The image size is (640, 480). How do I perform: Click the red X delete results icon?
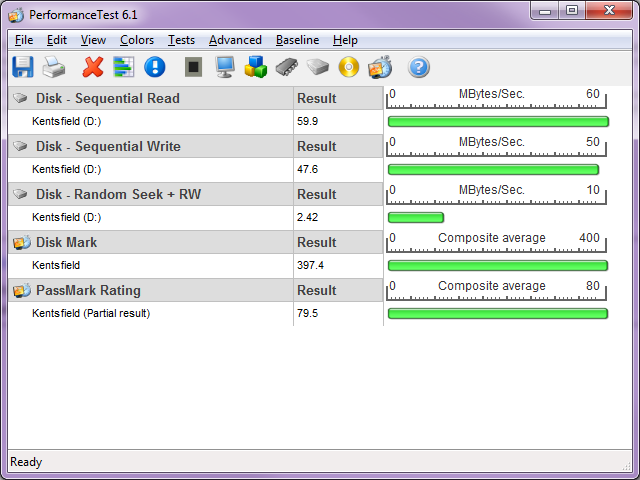pyautogui.click(x=93, y=67)
